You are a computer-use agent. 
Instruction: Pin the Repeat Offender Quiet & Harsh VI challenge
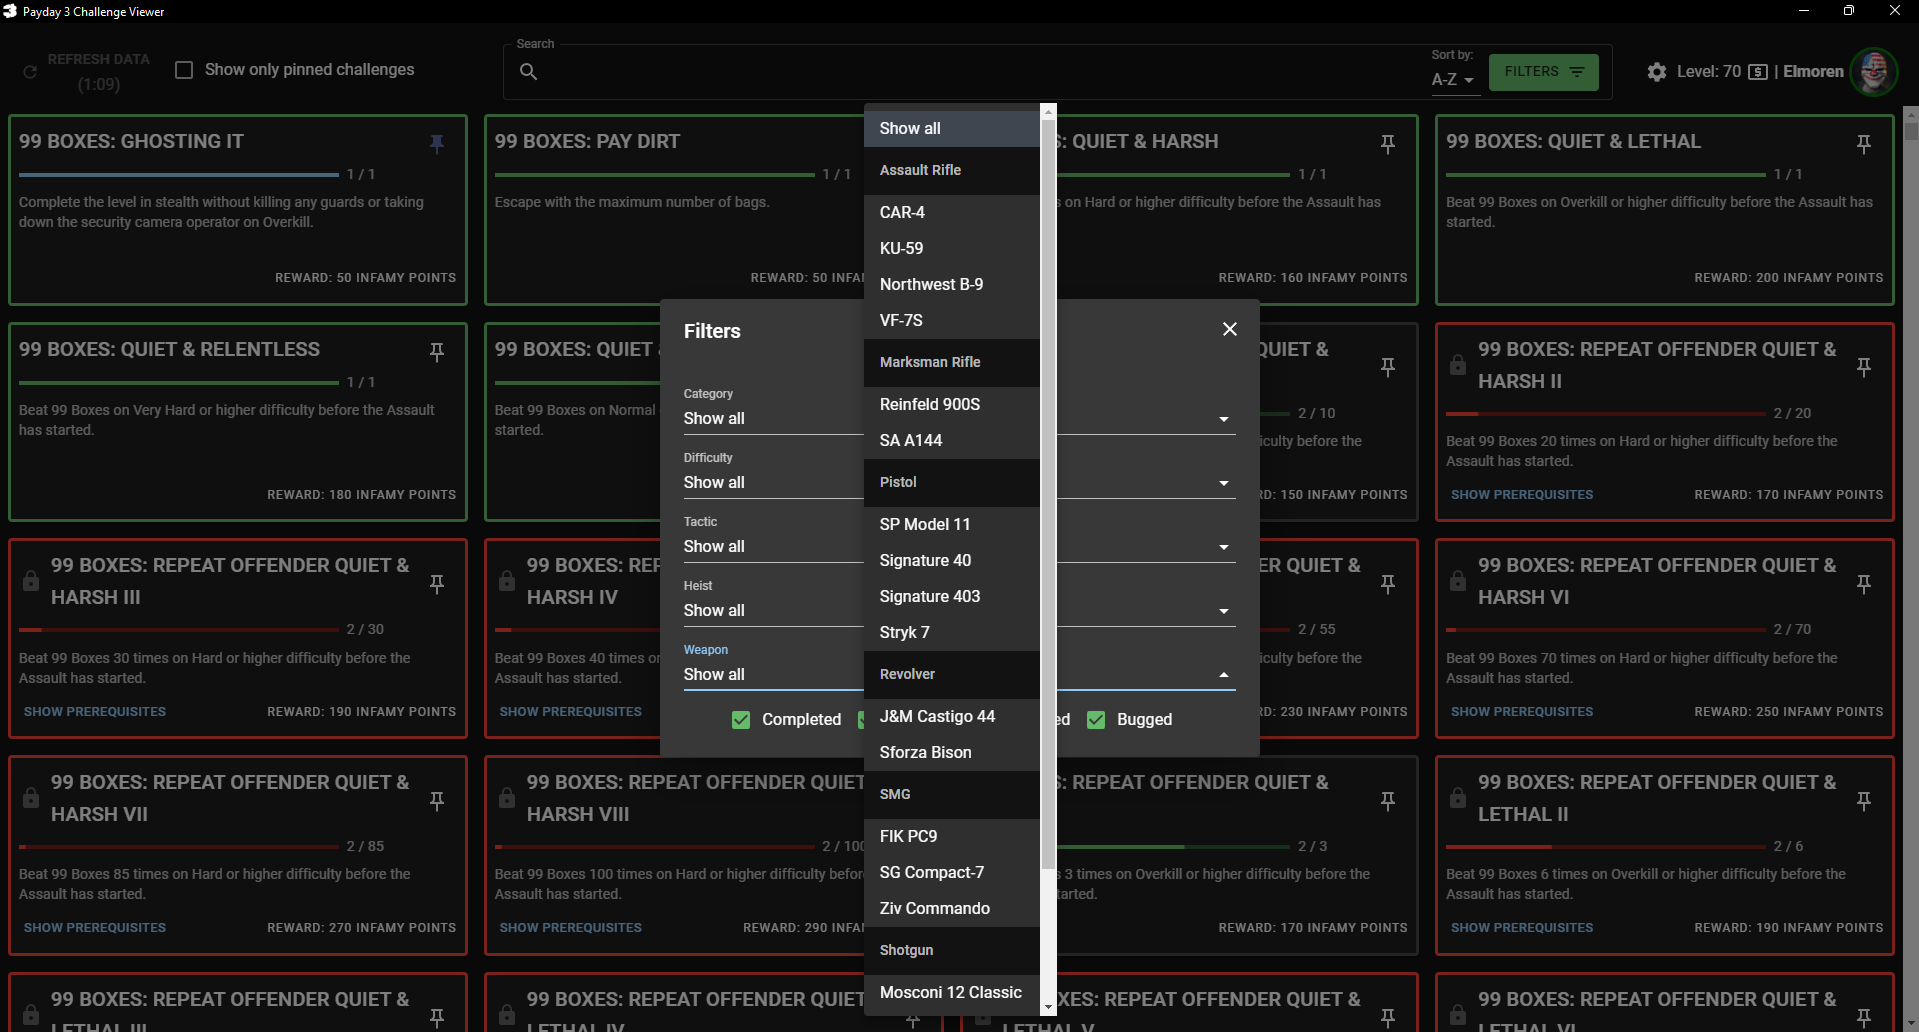pos(1864,584)
